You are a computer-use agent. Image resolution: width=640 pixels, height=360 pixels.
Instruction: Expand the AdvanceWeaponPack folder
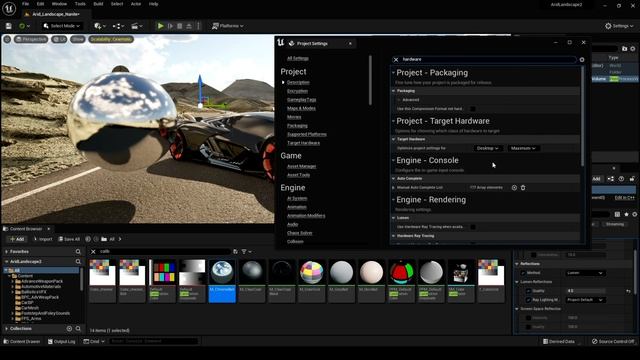pyautogui.click(x=13, y=281)
